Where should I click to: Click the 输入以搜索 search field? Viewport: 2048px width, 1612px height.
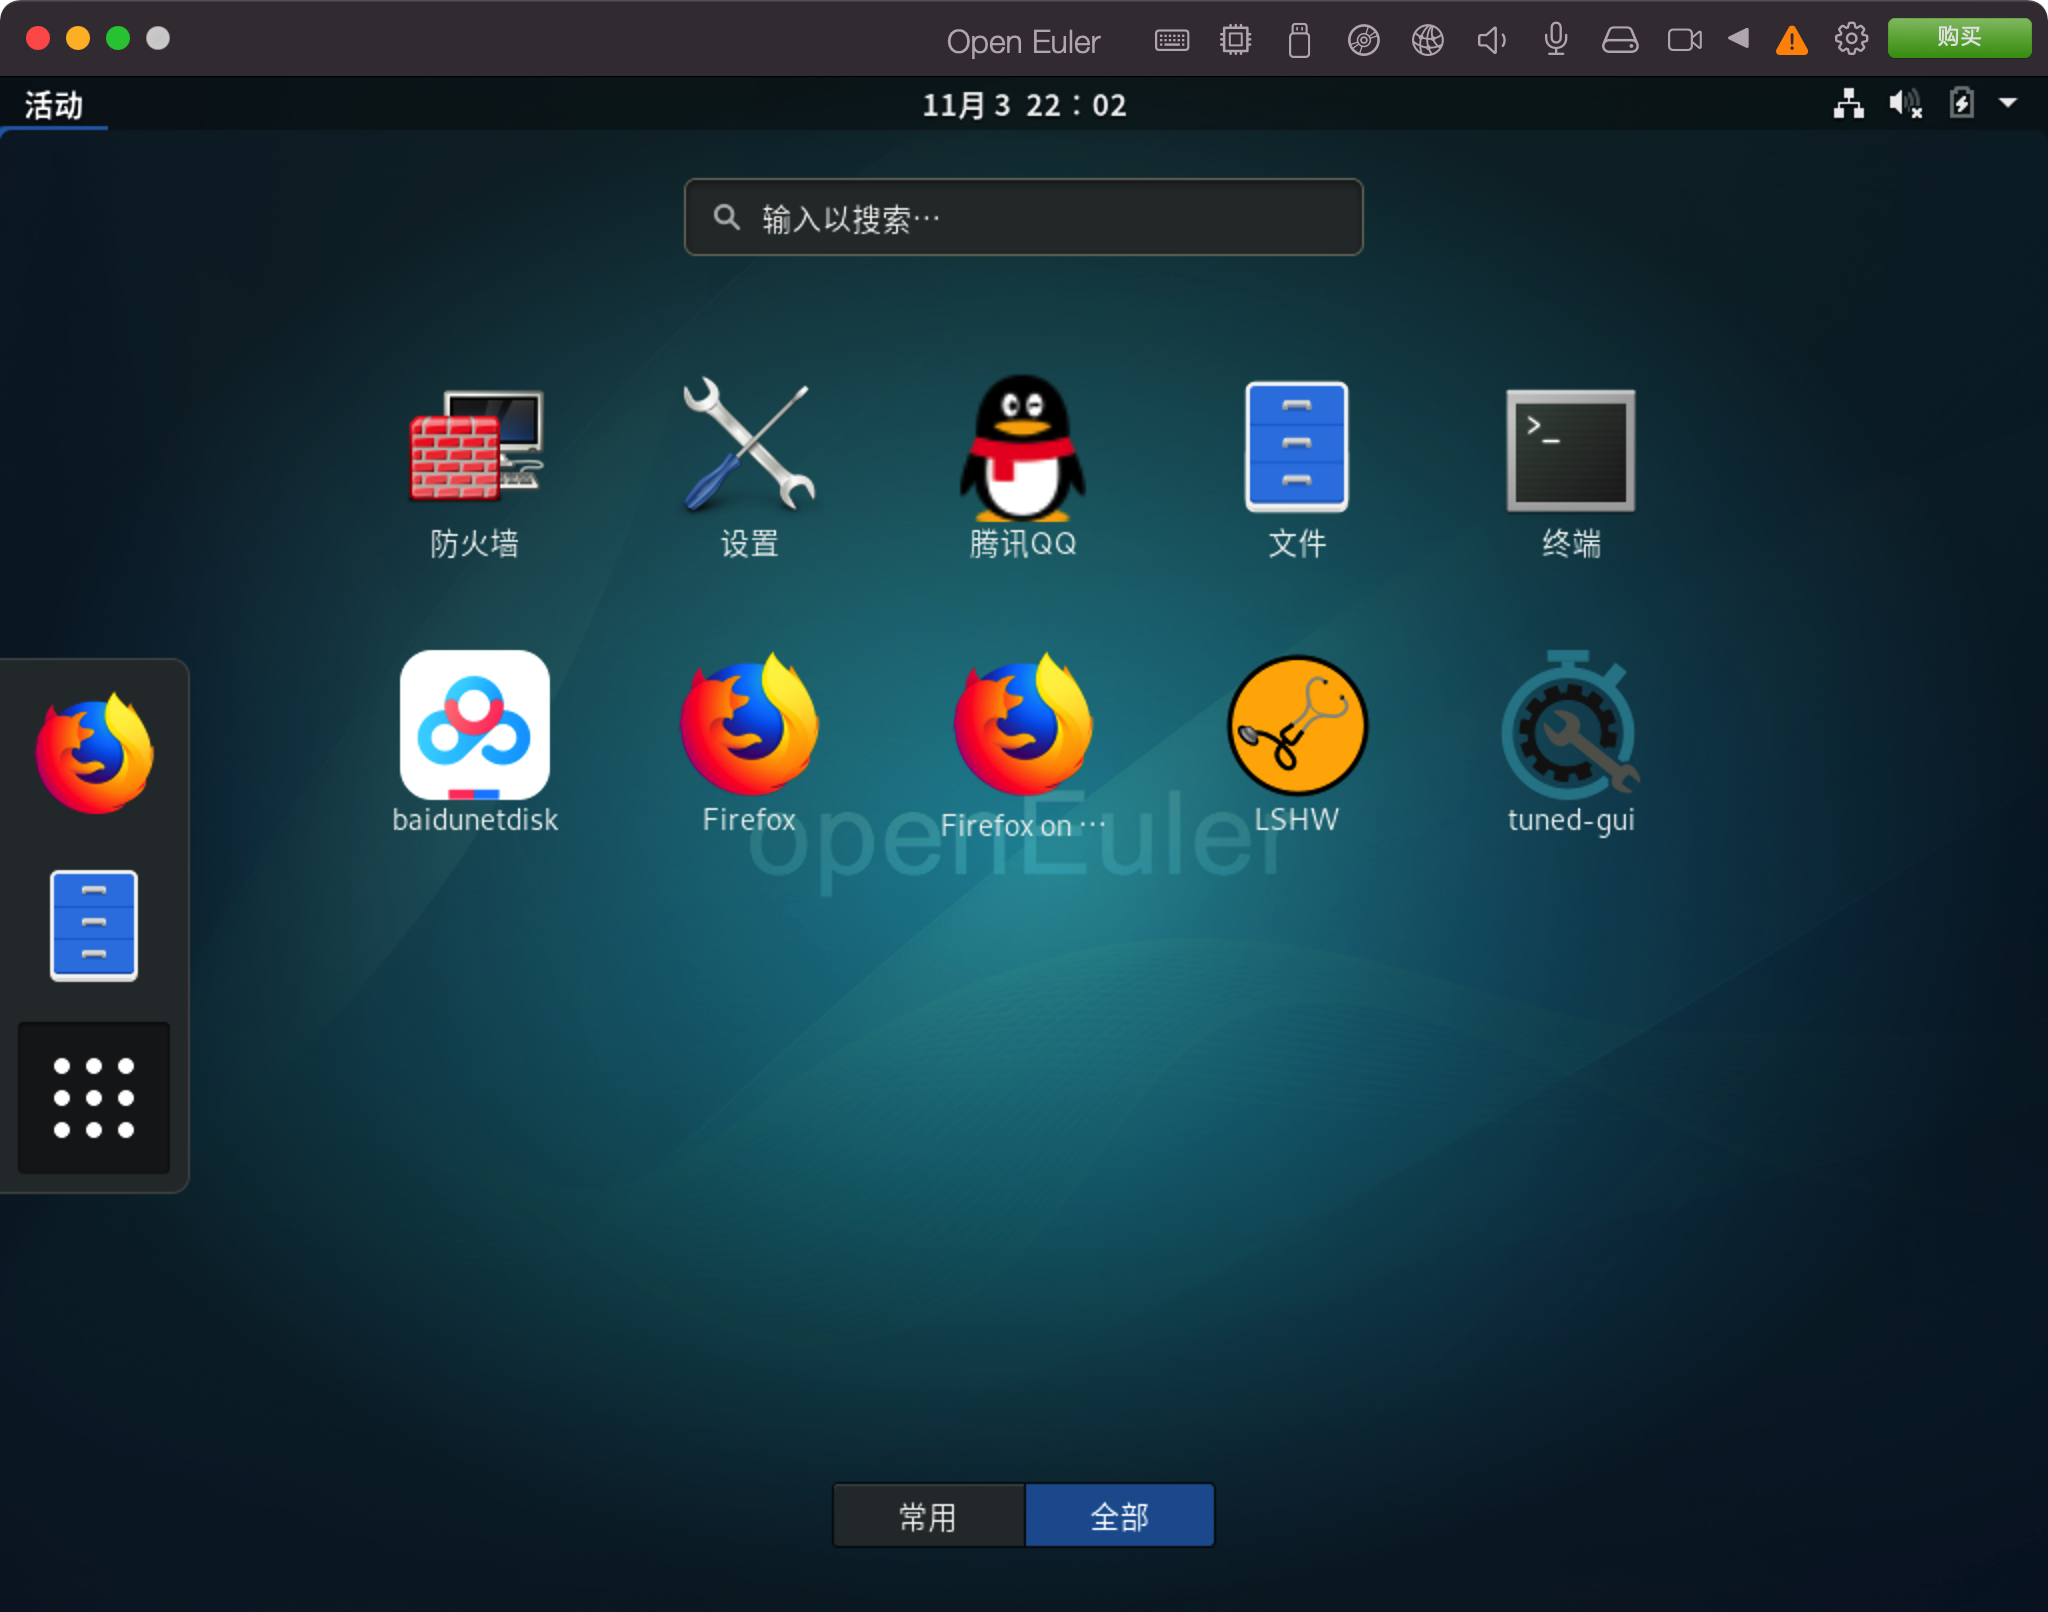1023,218
